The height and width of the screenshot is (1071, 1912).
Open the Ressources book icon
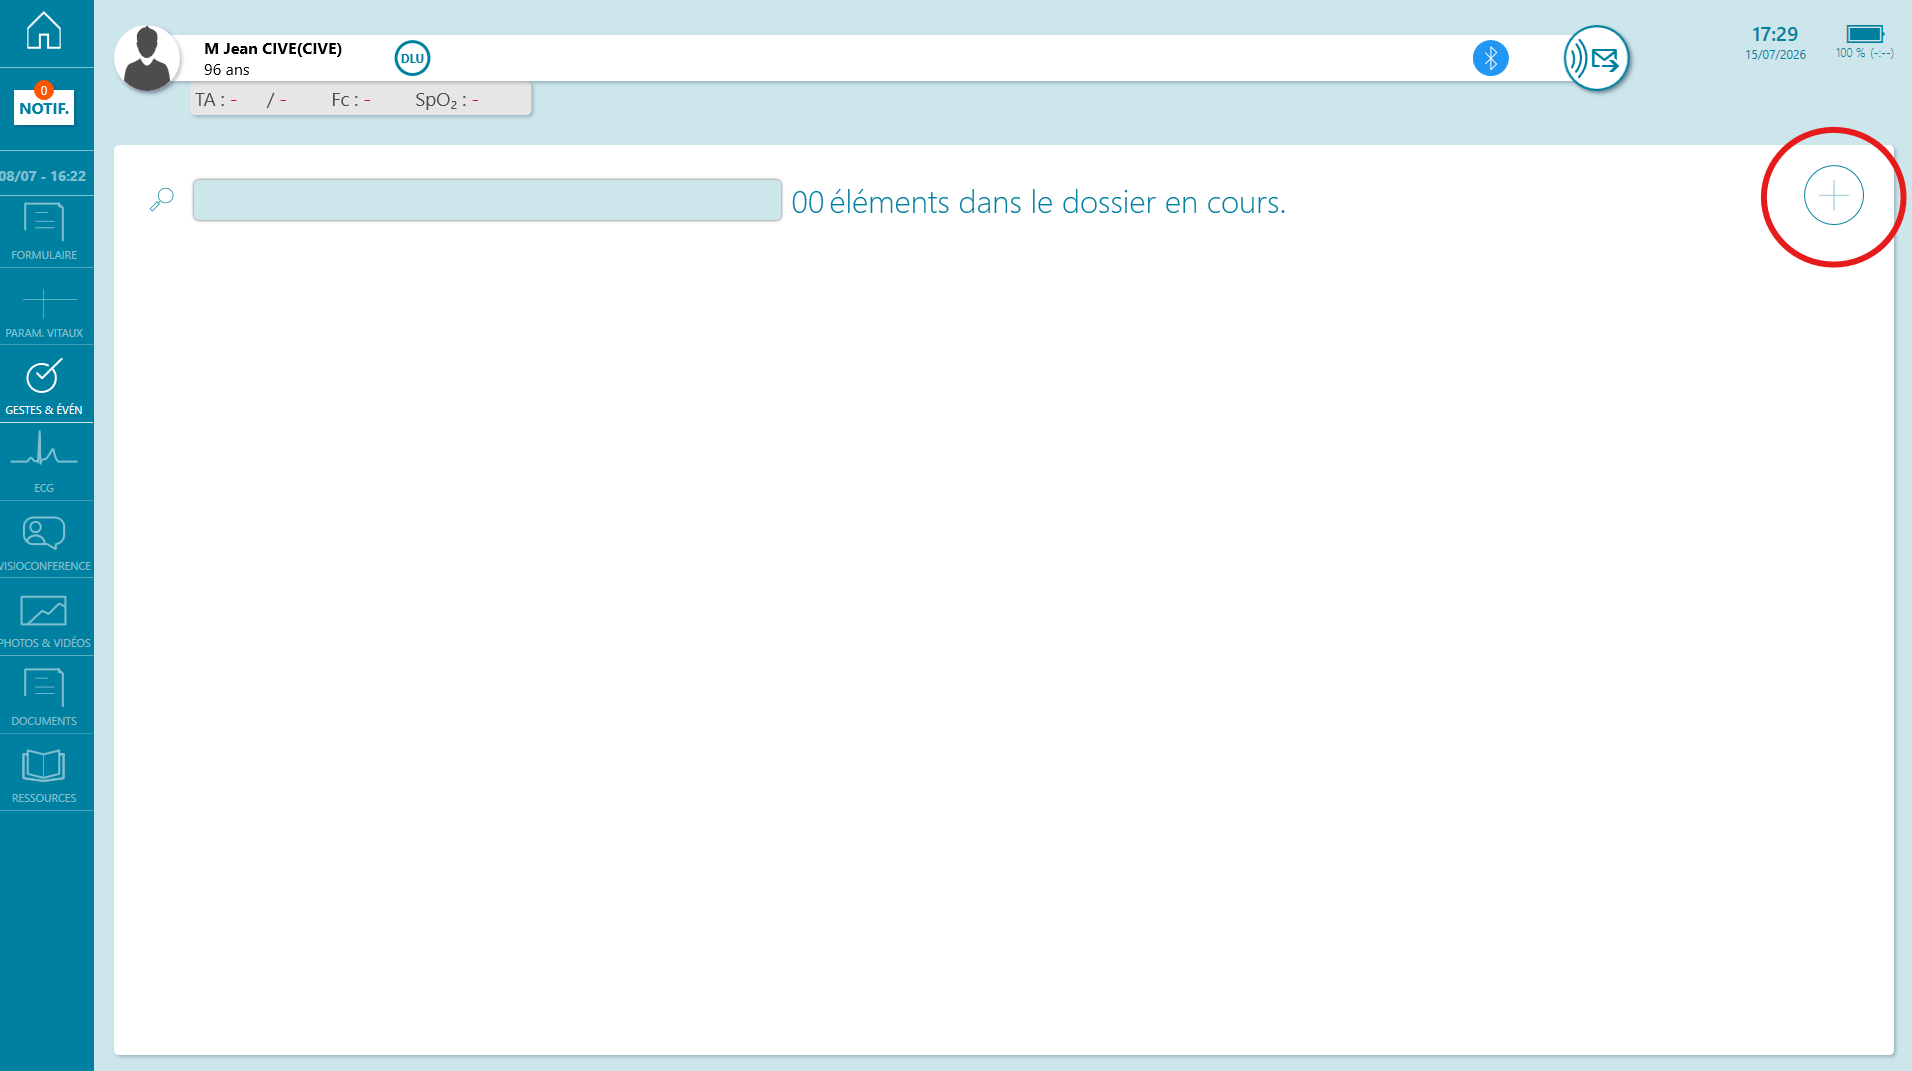point(44,775)
